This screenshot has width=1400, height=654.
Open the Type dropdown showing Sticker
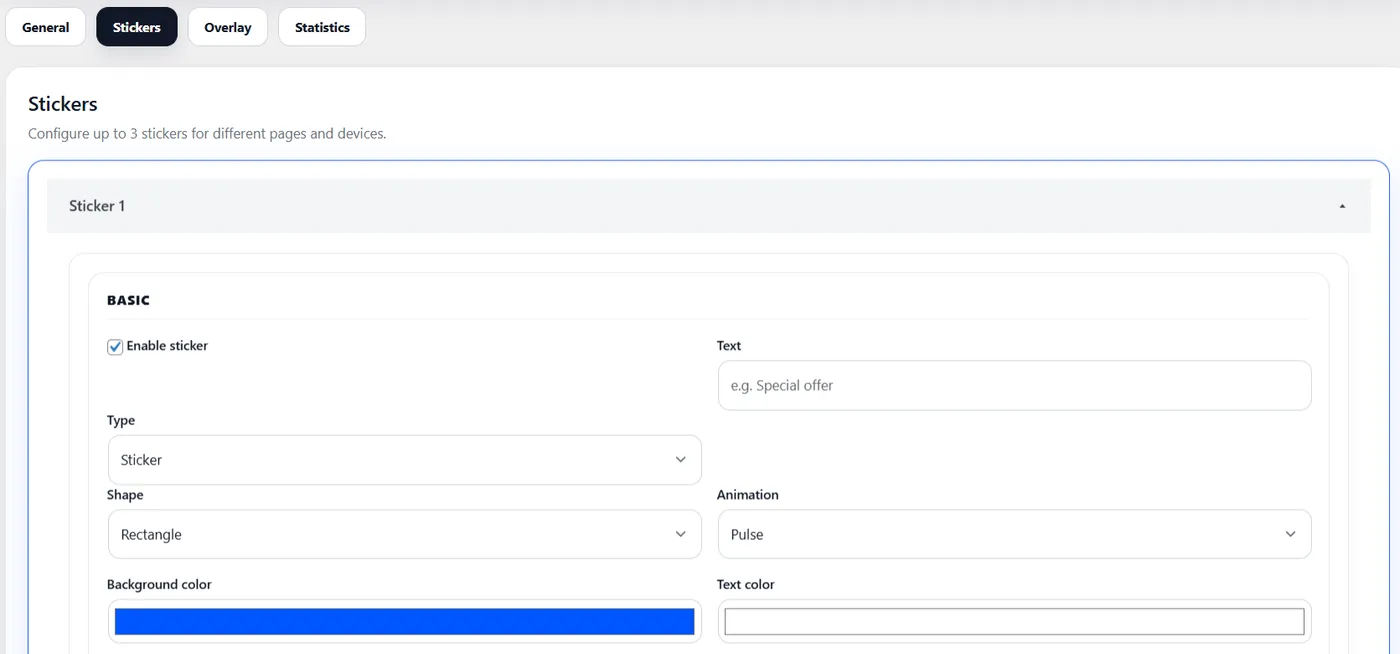click(x=404, y=460)
